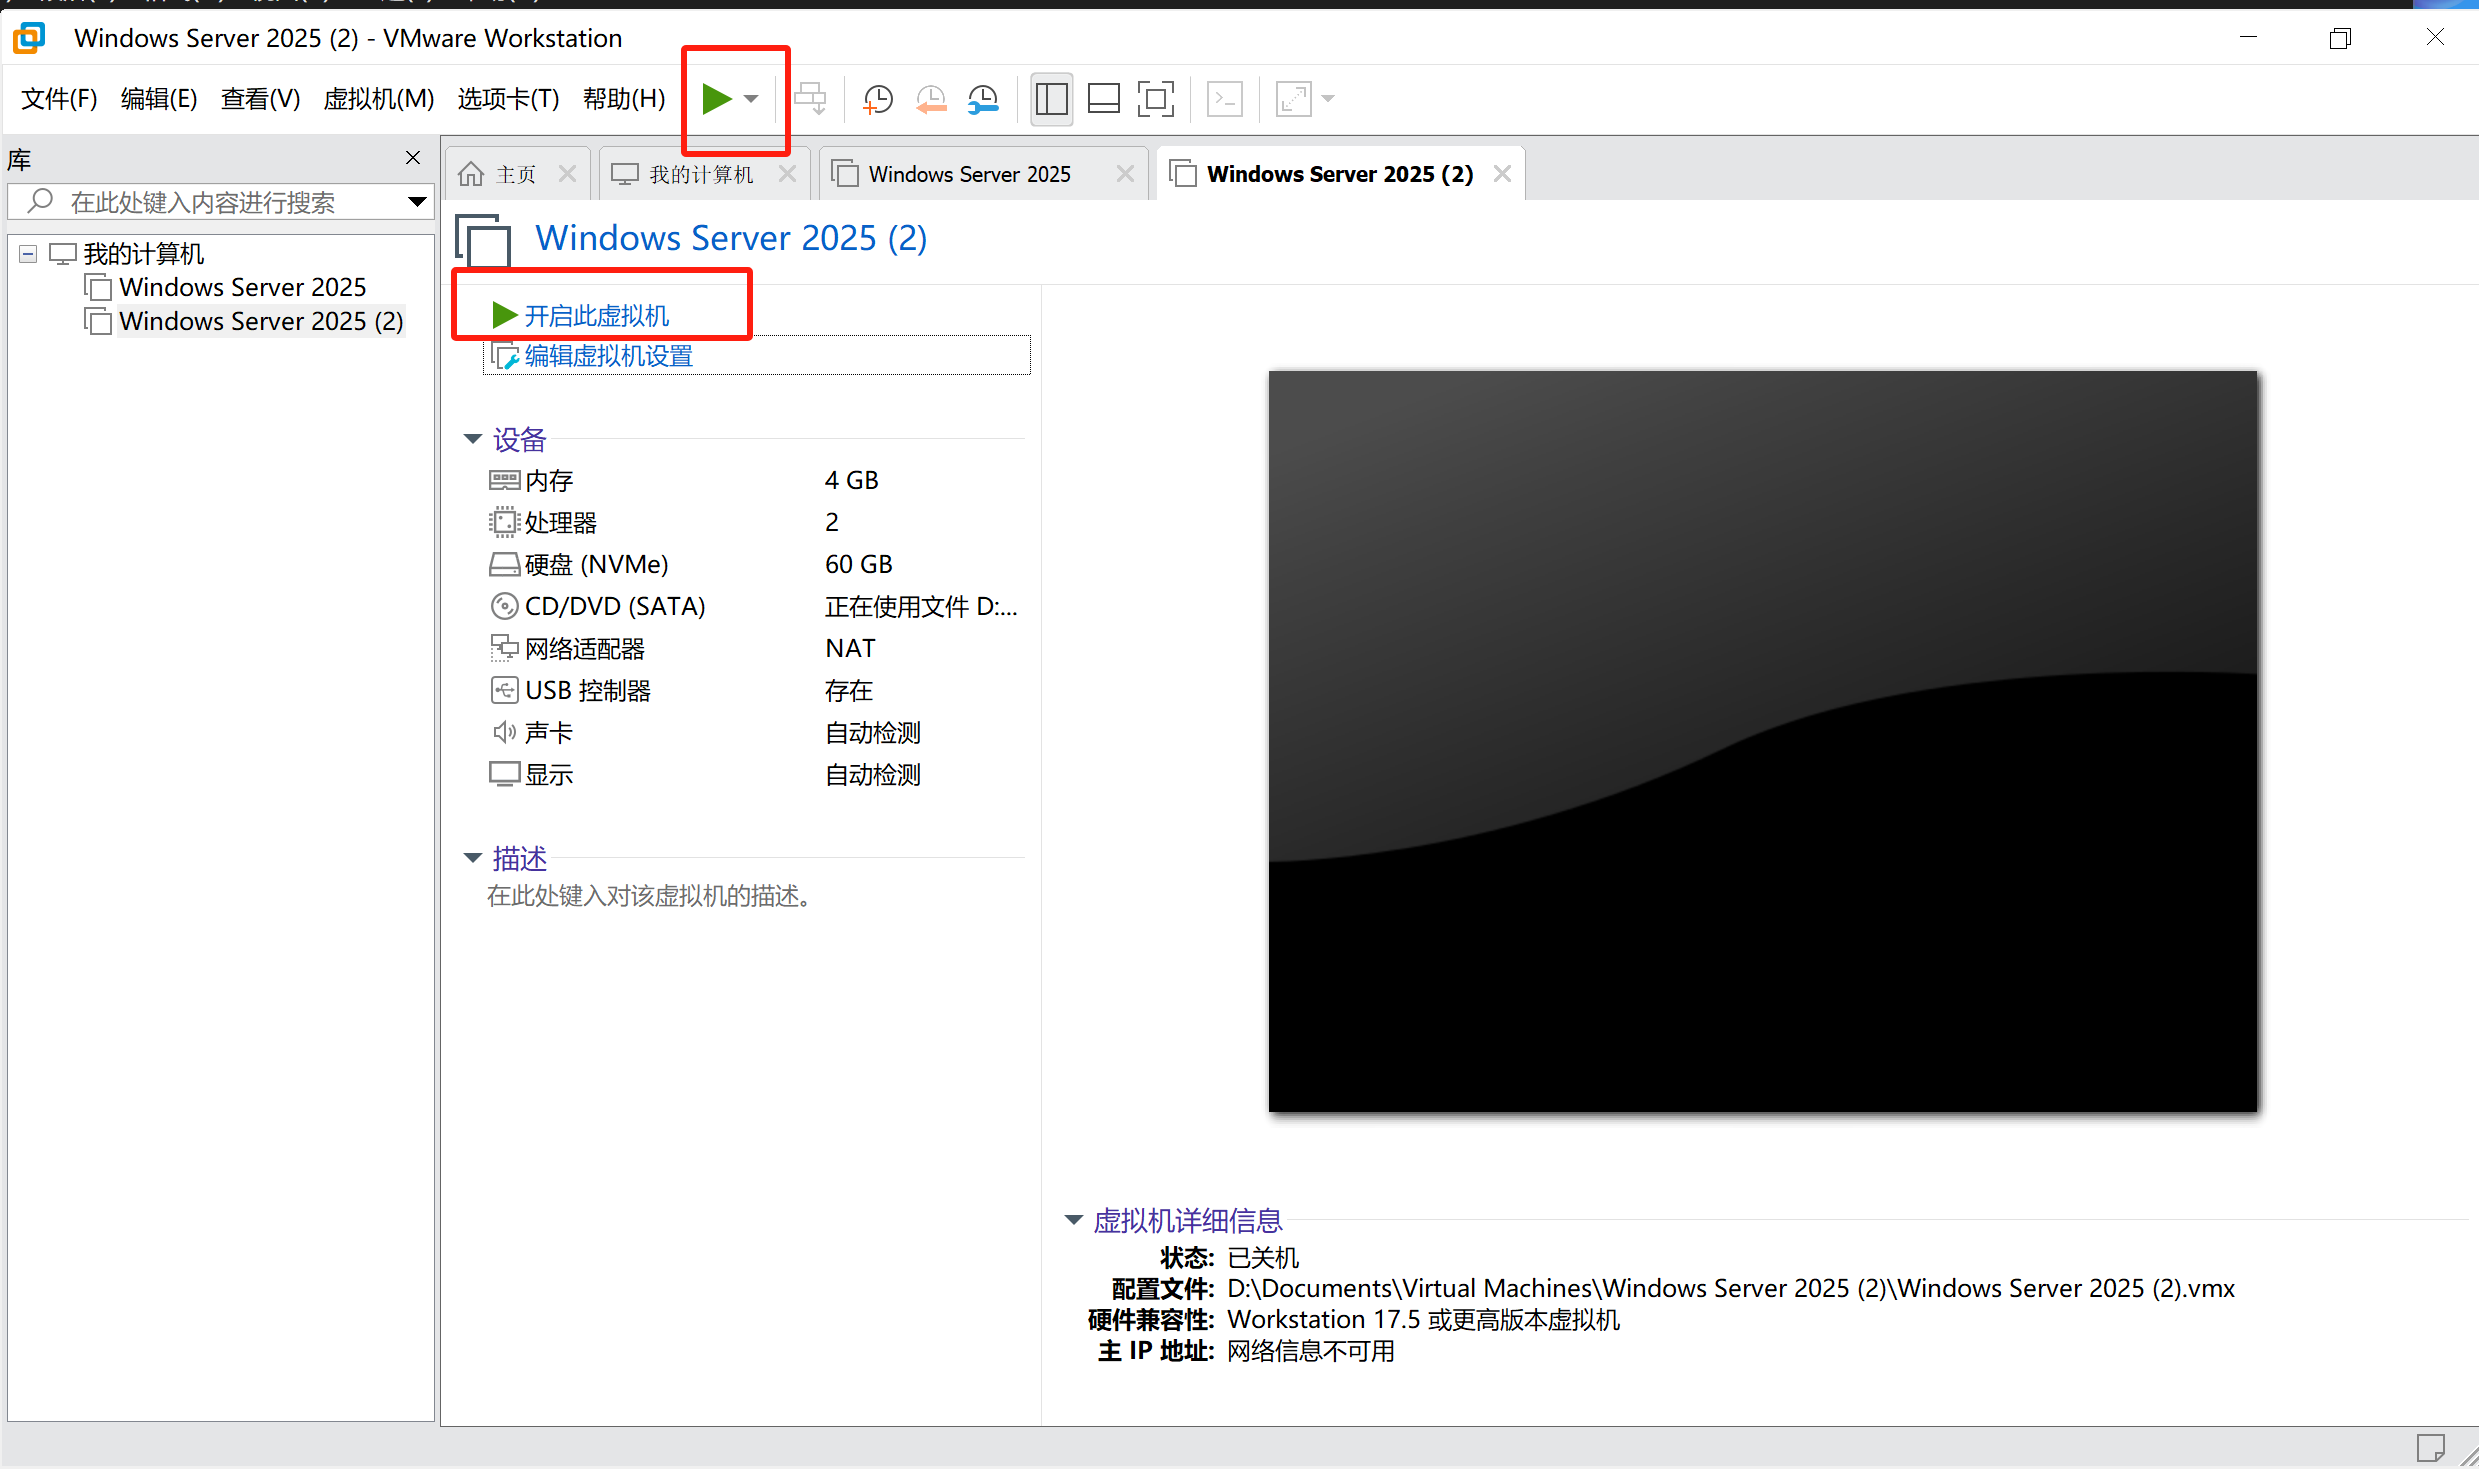Open the snapshot manager icon
The image size is (2479, 1469).
[983, 99]
